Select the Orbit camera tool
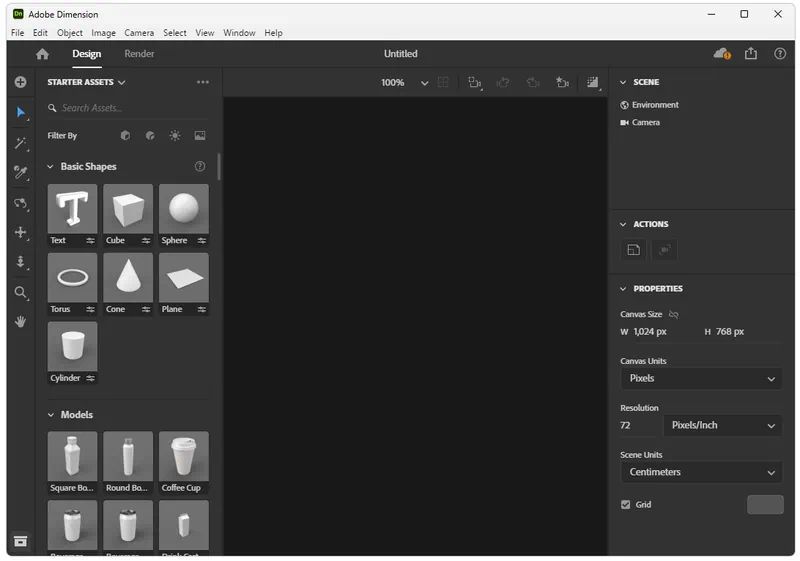 point(20,203)
